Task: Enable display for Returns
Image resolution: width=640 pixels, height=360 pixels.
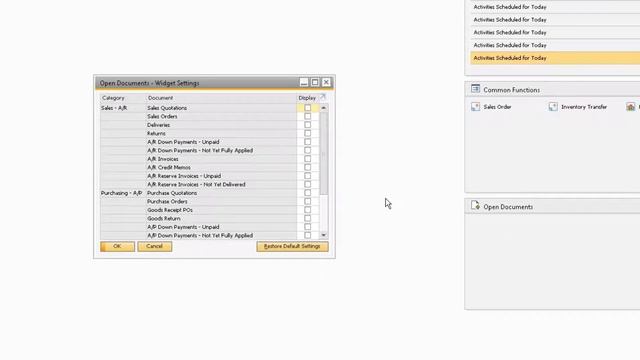Action: 307,133
